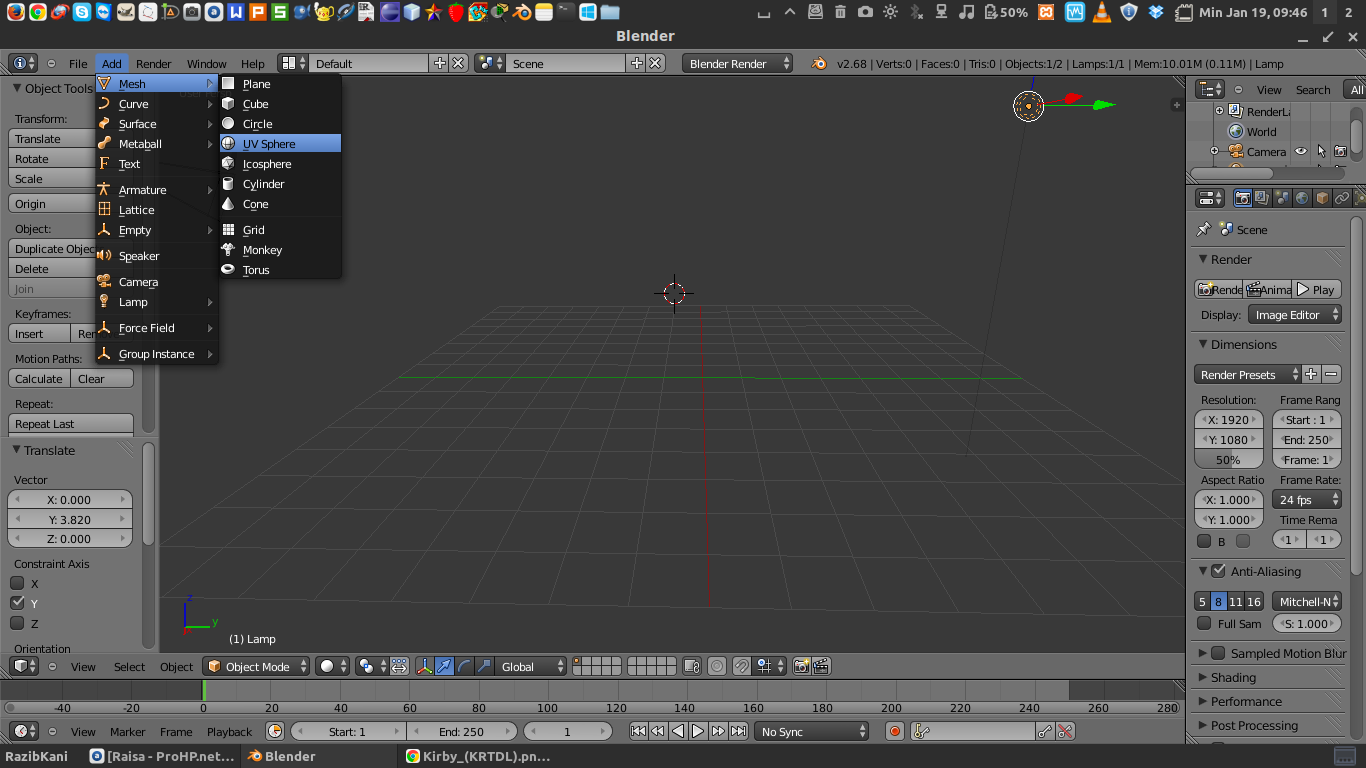Open the Image Editor display dropdown
This screenshot has width=1366, height=768.
click(1294, 314)
